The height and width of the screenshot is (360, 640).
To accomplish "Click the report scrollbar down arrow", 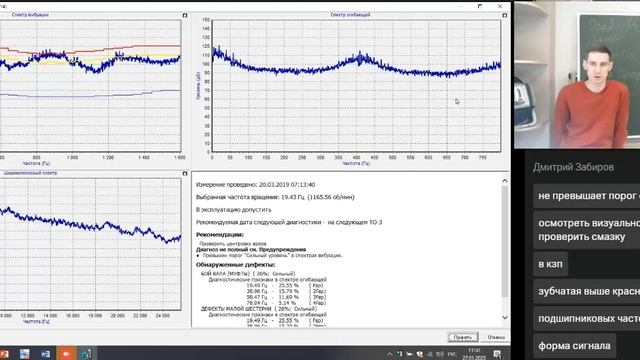I will pos(505,317).
